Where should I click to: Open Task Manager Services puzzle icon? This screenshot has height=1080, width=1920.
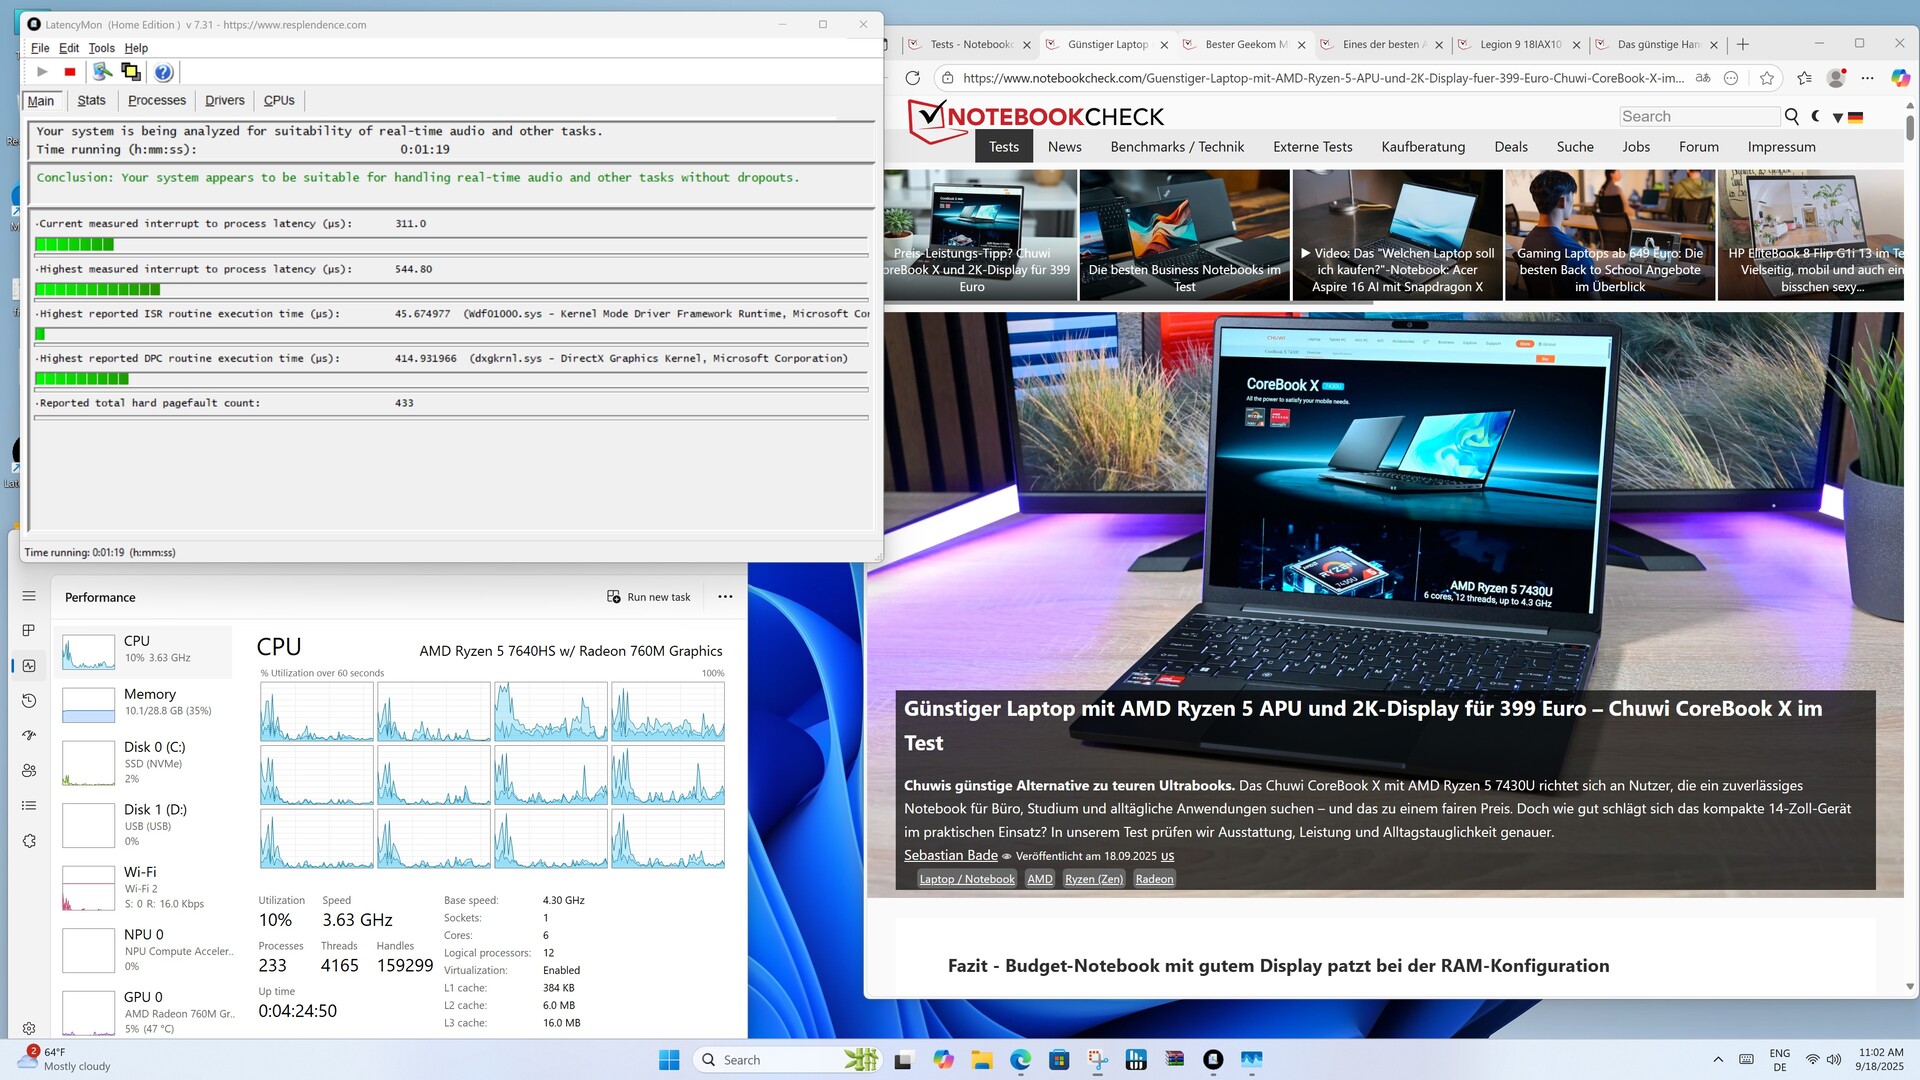pyautogui.click(x=29, y=841)
